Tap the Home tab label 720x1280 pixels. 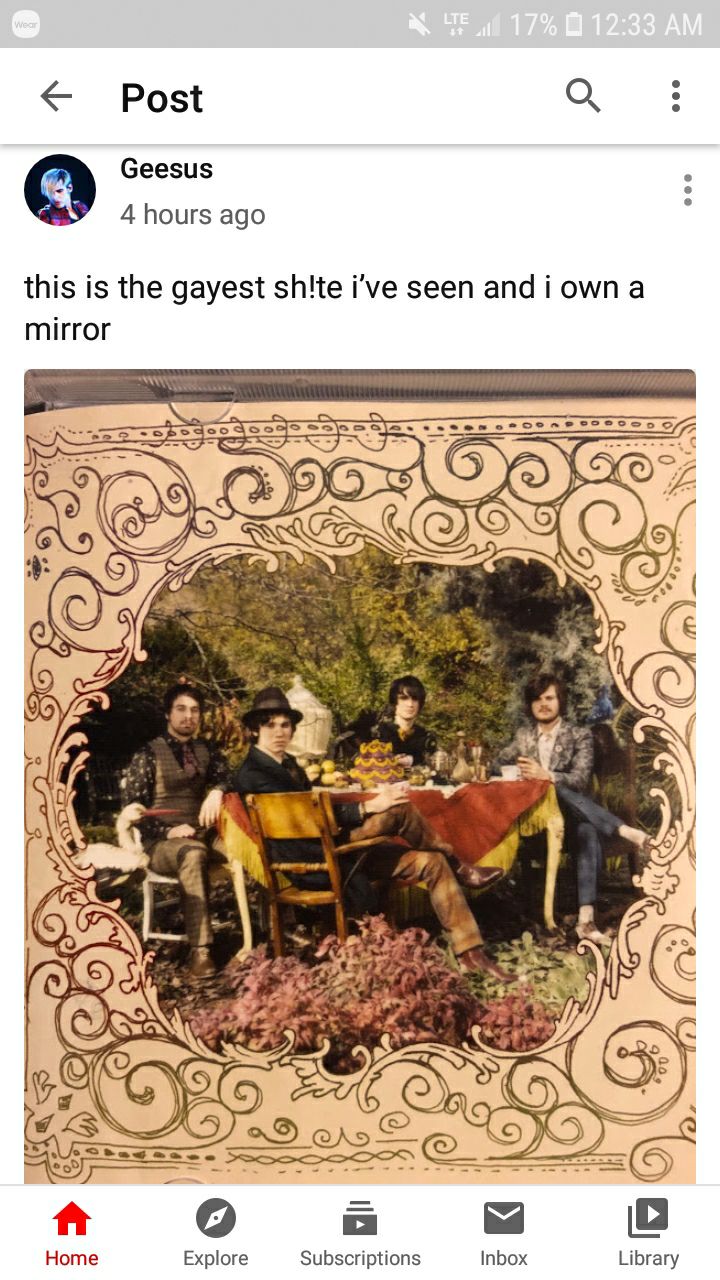(72, 1258)
